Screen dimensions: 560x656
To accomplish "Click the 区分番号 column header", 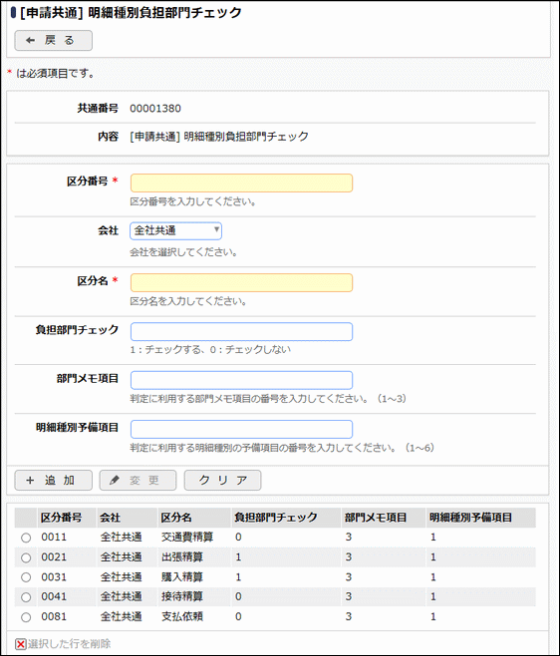I will click(61, 518).
